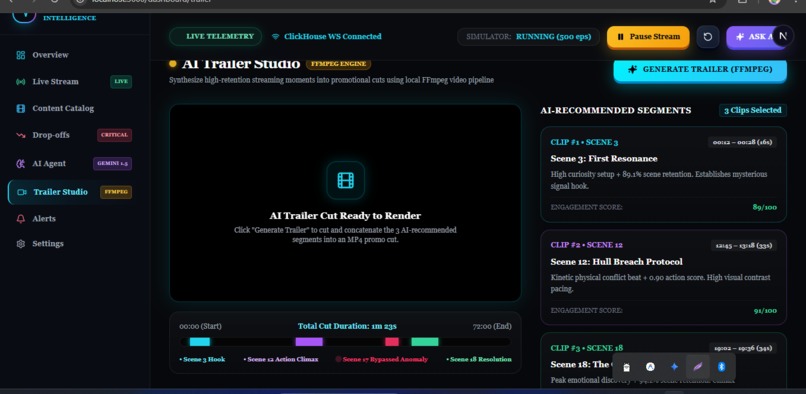Click Total Cut Duration: 1m 23s label
The width and height of the screenshot is (806, 394).
tap(347, 326)
